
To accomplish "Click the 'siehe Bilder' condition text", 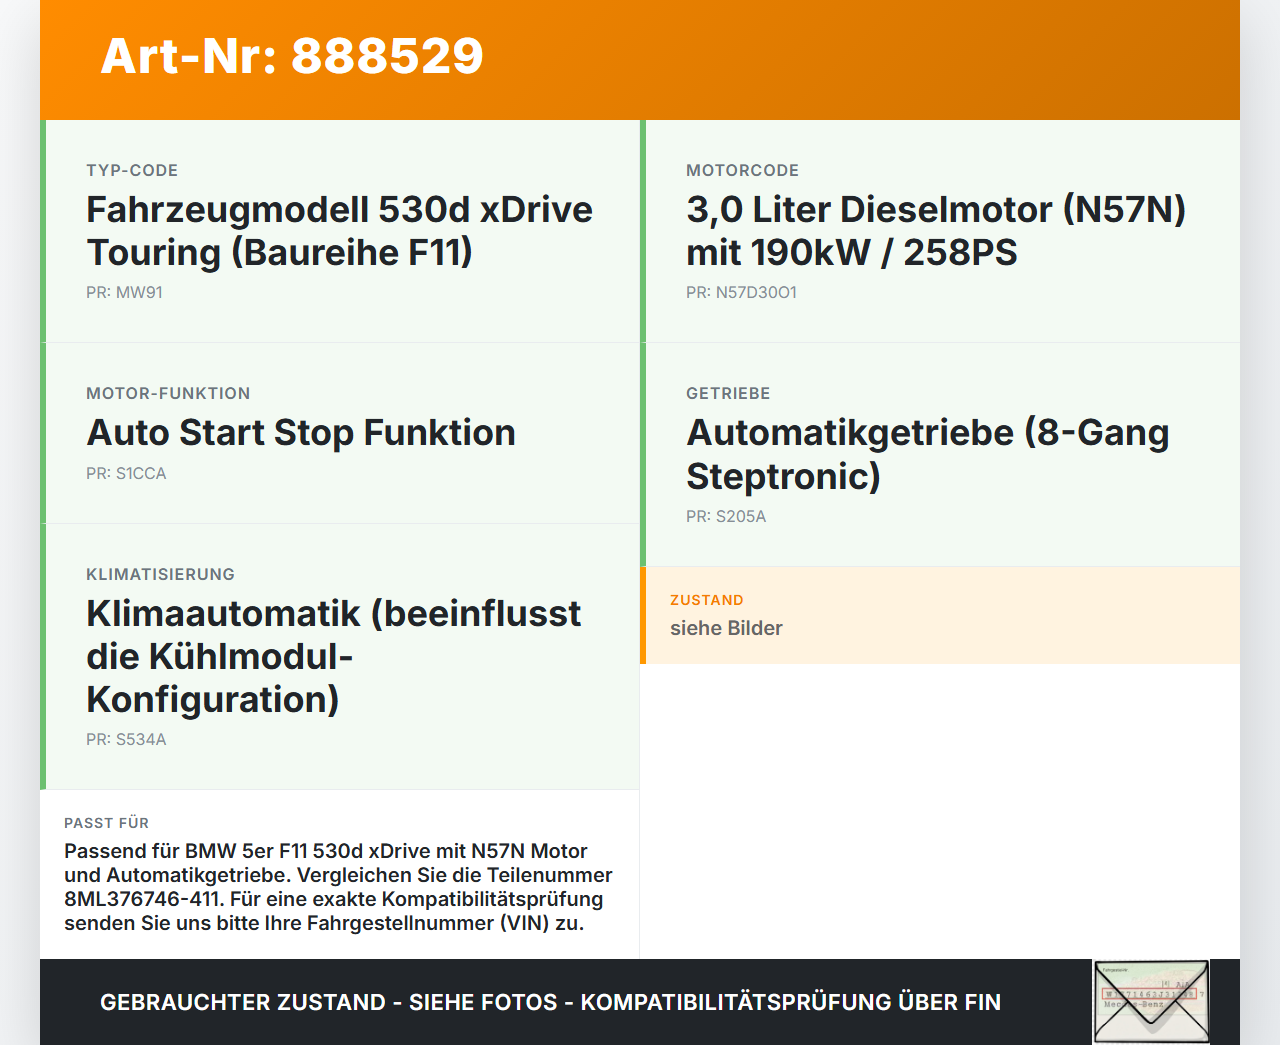I will click(726, 628).
